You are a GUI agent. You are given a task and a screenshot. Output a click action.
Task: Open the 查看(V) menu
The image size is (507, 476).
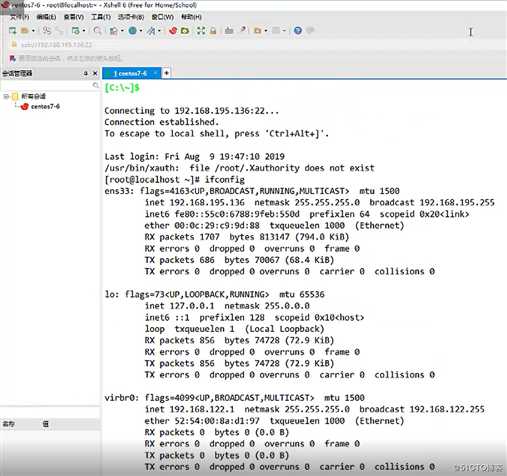74,17
